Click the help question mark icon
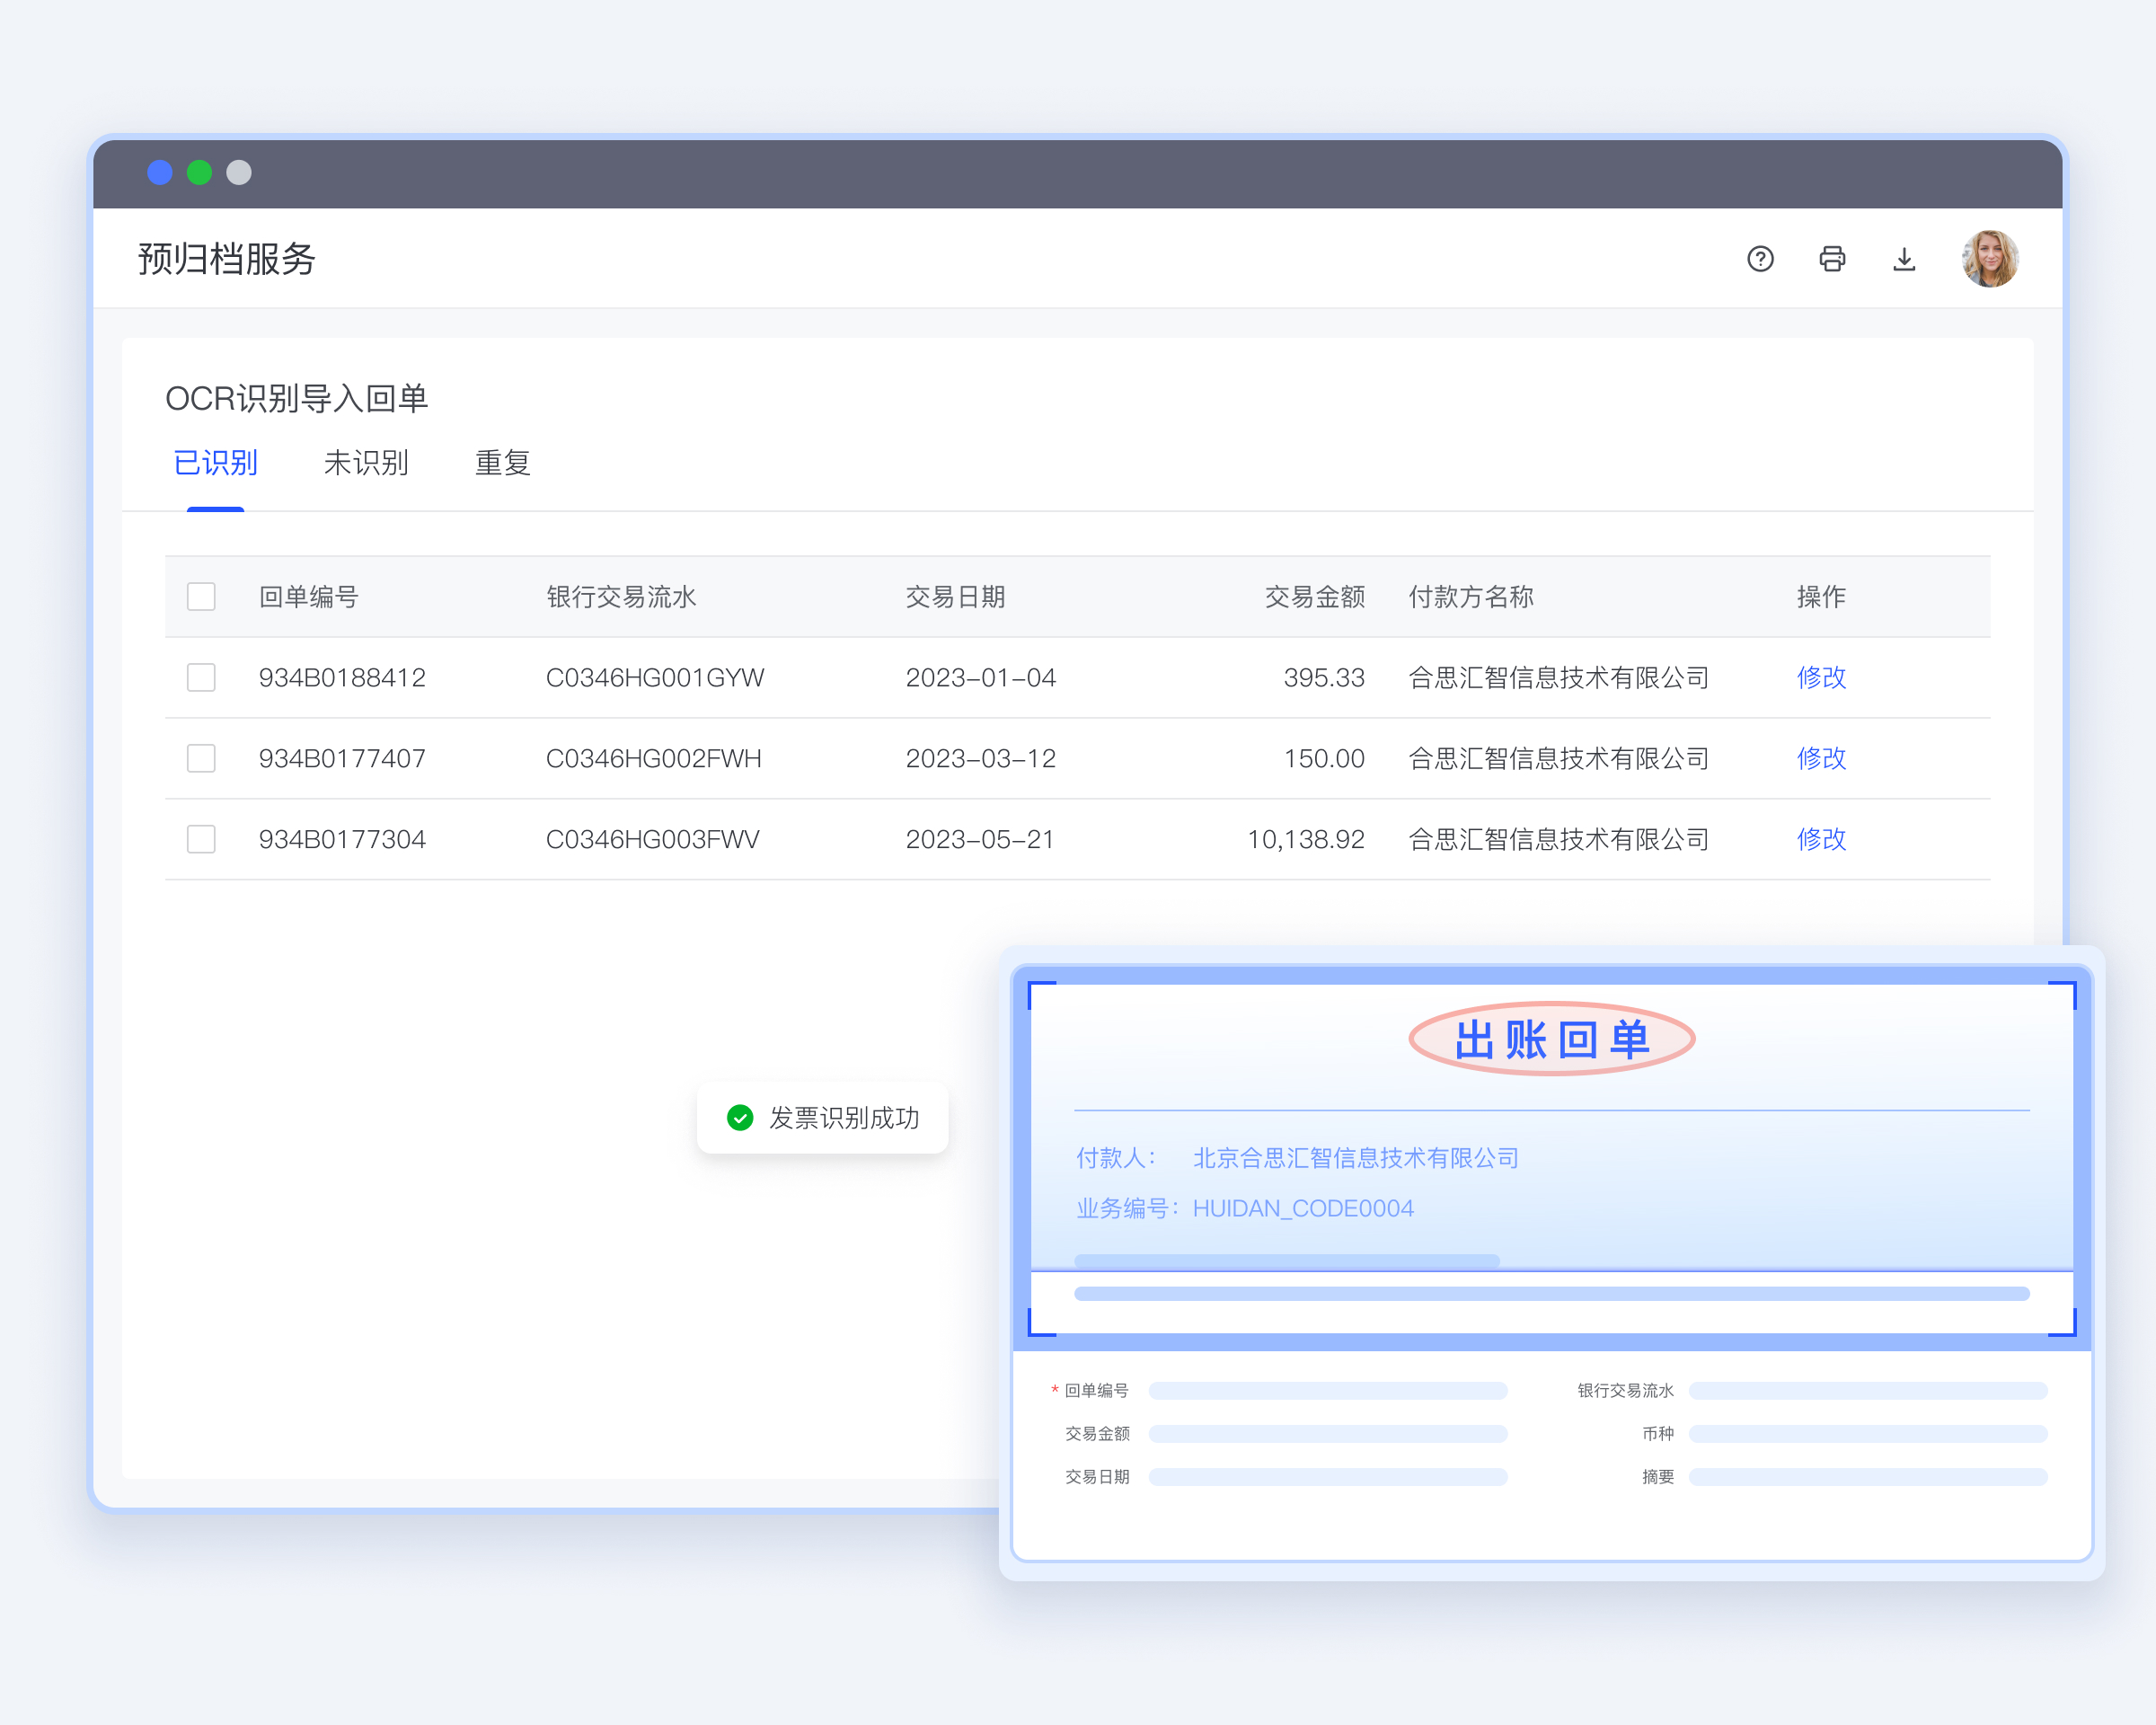This screenshot has width=2156, height=1725. pyautogui.click(x=1760, y=259)
